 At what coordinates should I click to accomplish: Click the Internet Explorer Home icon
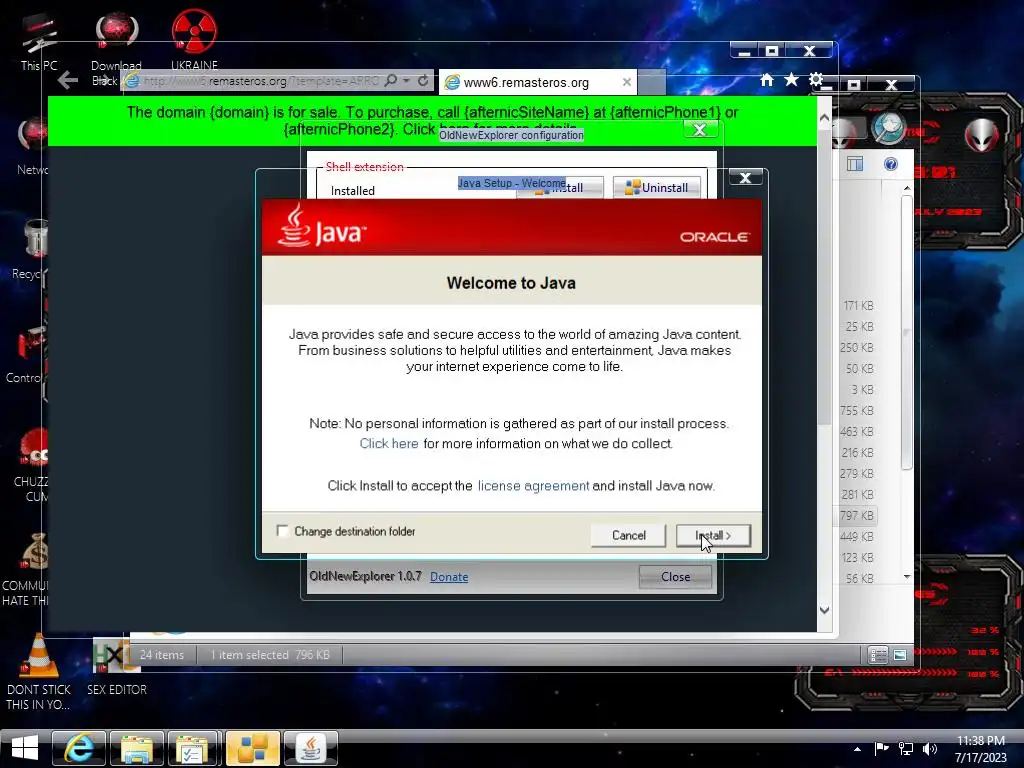coord(767,80)
